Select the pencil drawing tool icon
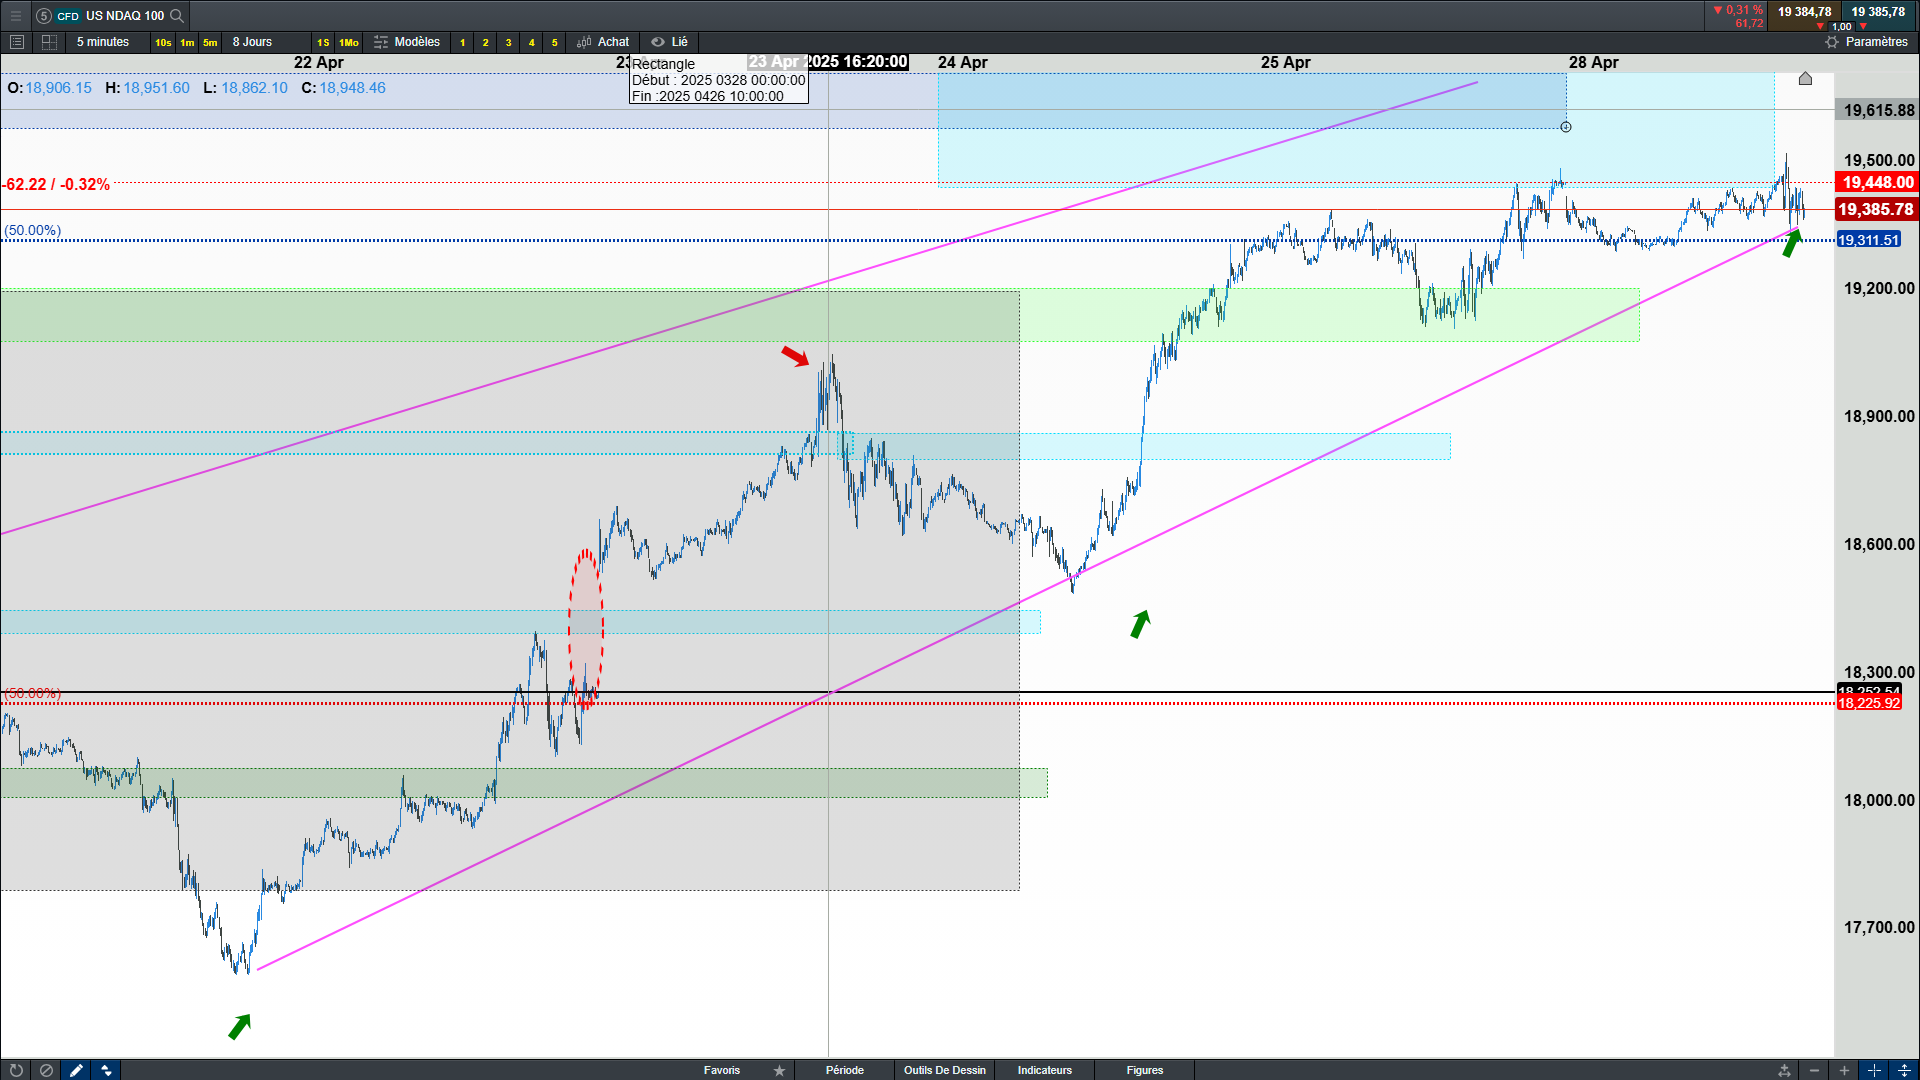The height and width of the screenshot is (1080, 1920). (76, 1070)
